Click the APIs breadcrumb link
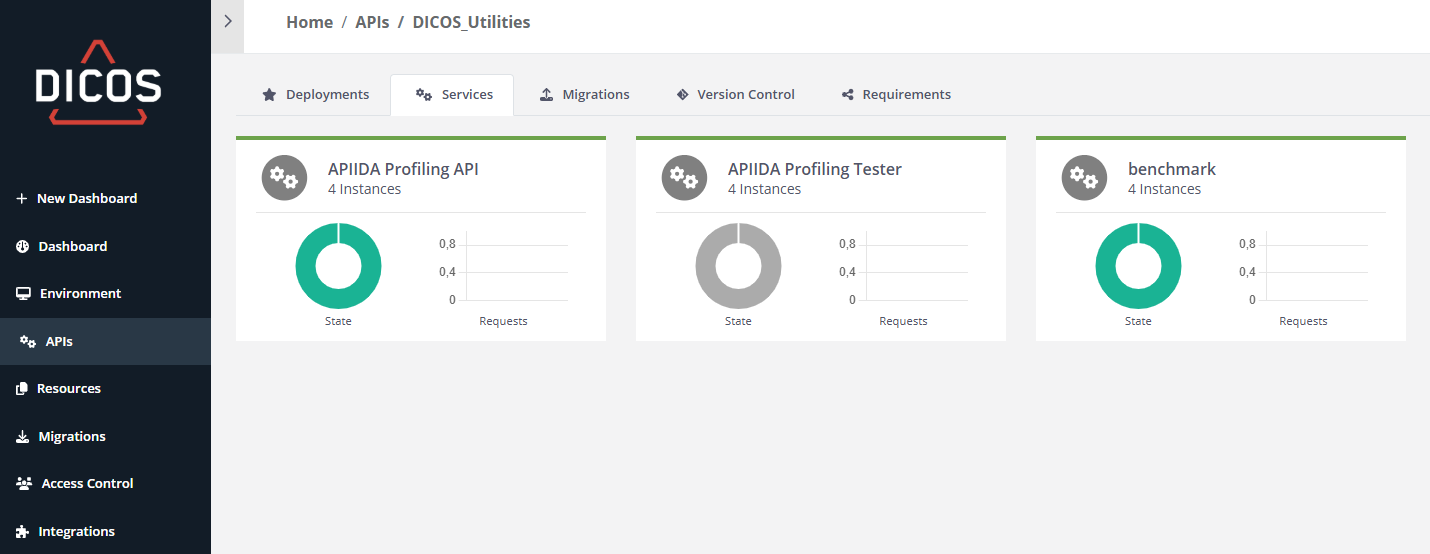Screen dimensions: 1430x554 pyautogui.click(x=372, y=22)
